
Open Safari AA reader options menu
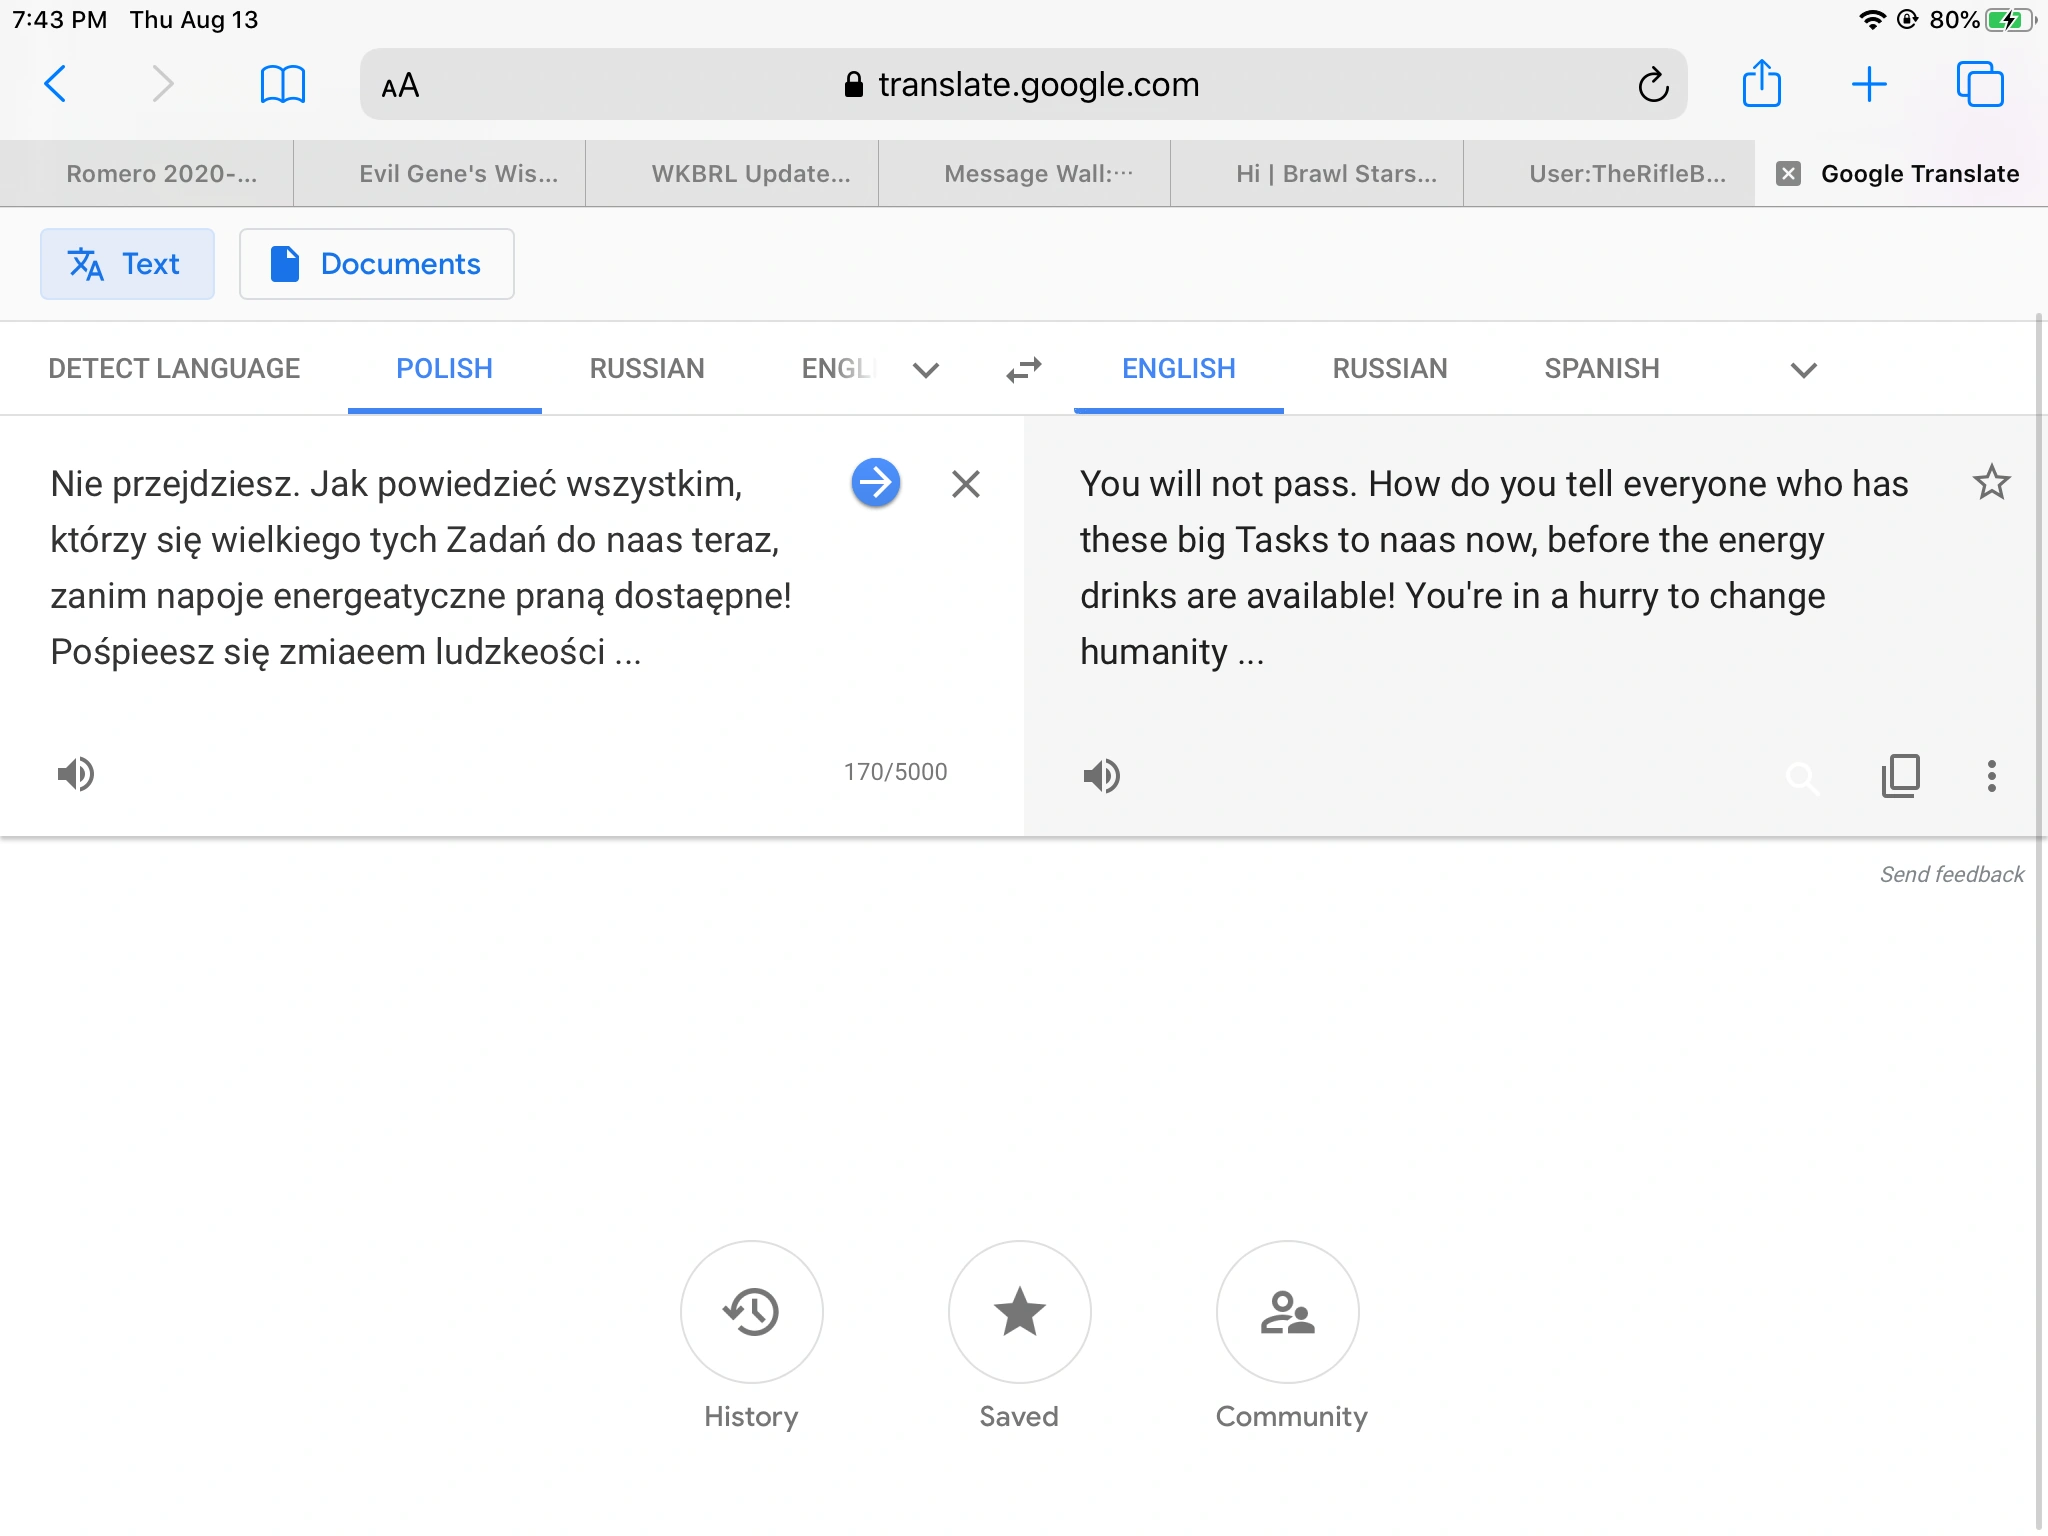400,85
